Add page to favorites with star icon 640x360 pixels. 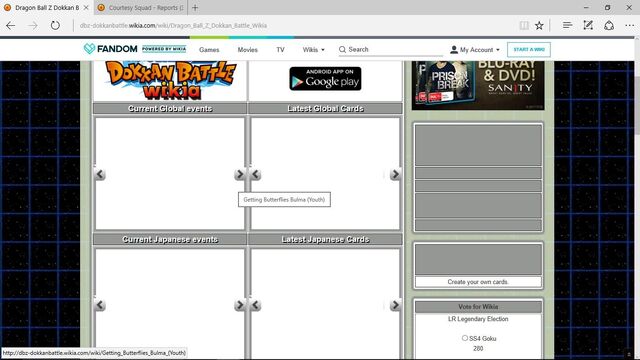click(539, 25)
